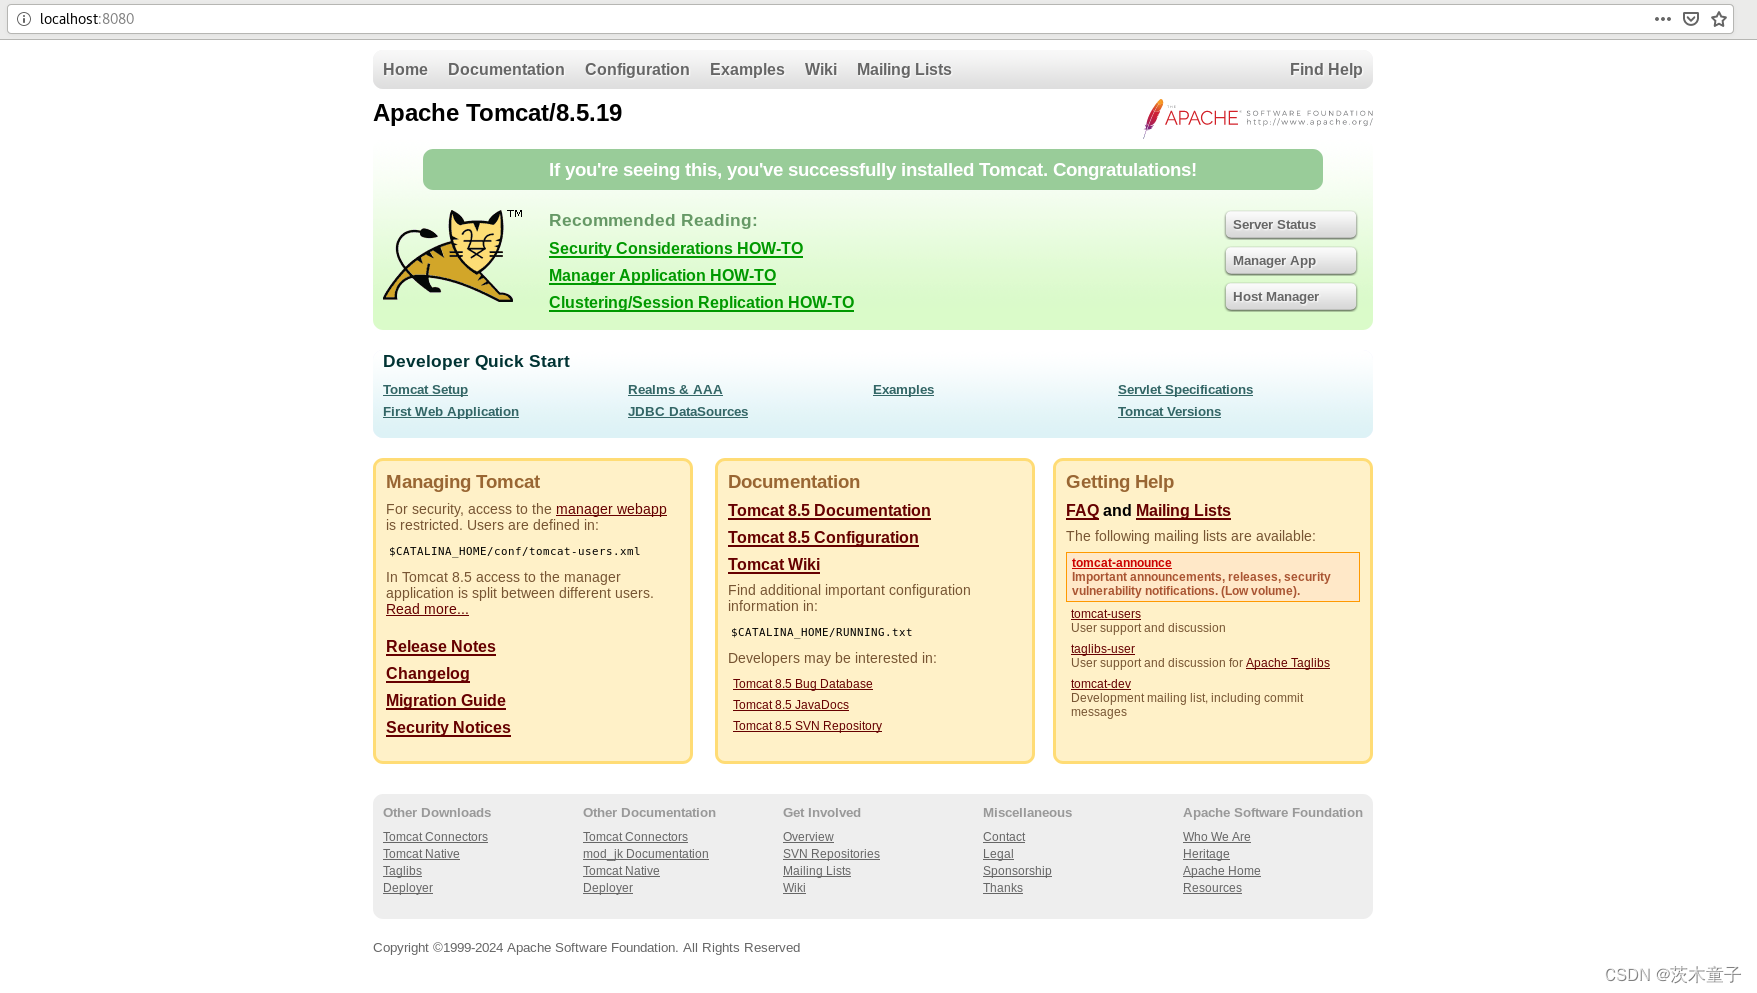The image size is (1757, 993).
Task: Click the Server Status button
Action: point(1291,225)
